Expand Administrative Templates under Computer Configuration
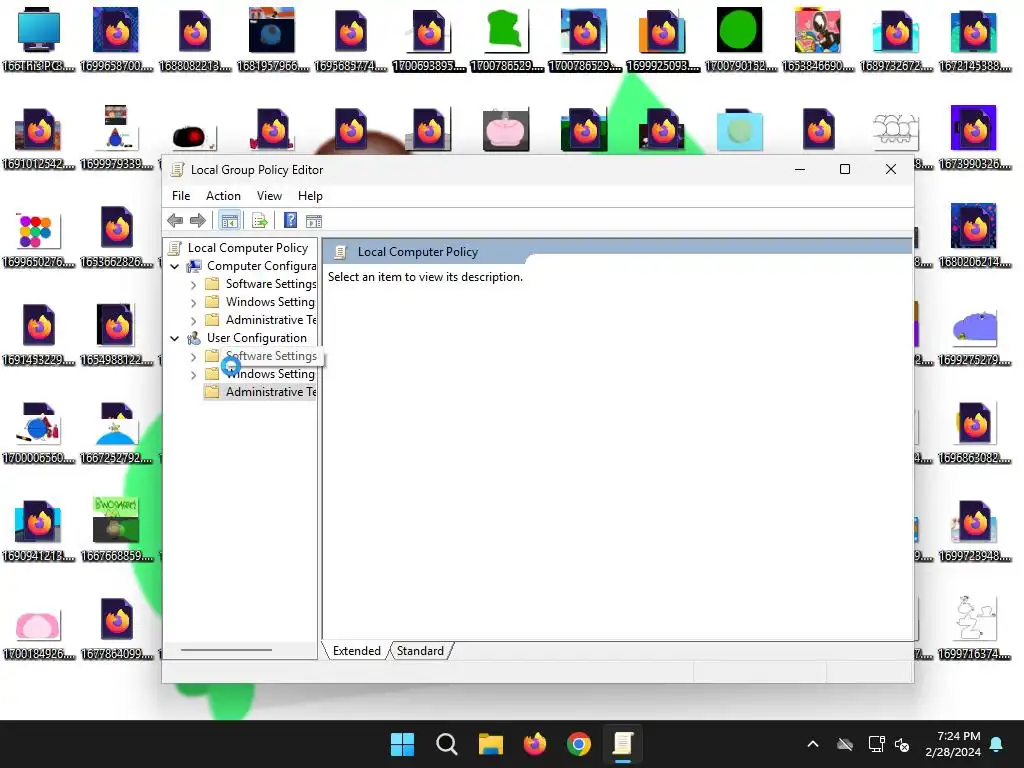 tap(193, 321)
